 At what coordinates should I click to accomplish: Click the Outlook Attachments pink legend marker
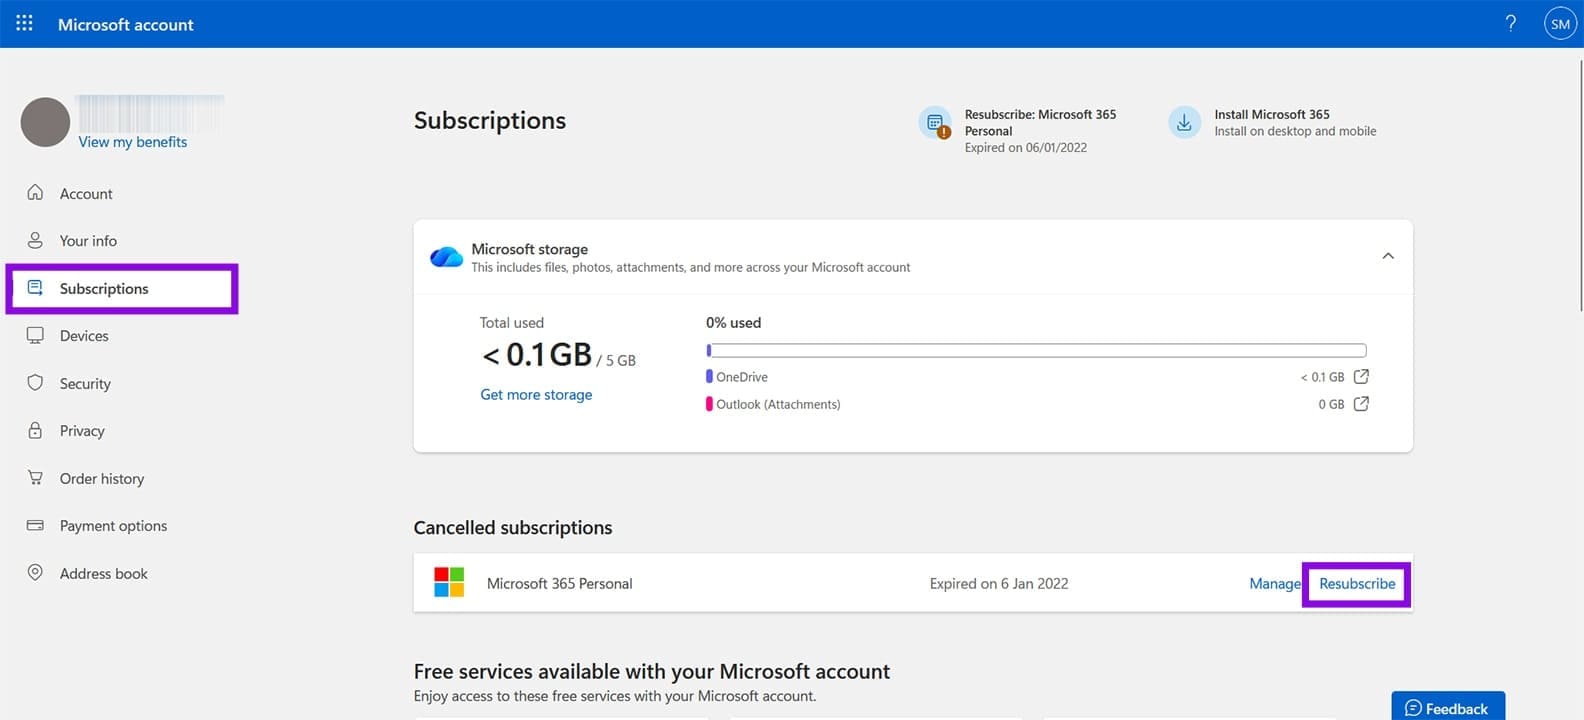pyautogui.click(x=709, y=404)
